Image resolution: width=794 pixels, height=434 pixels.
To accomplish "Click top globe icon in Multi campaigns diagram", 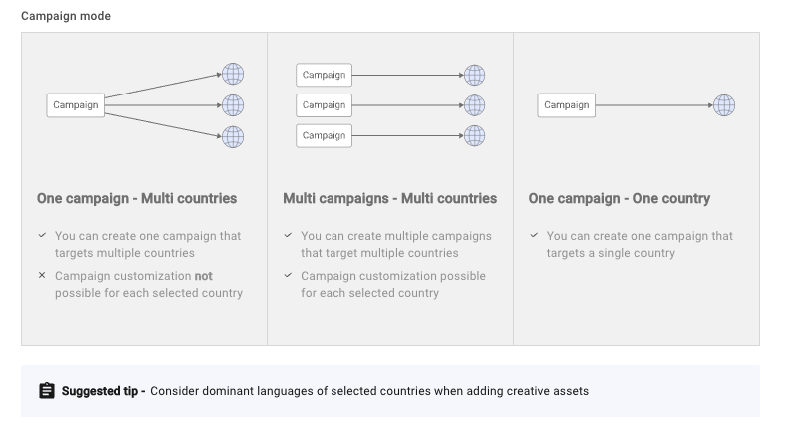I will (474, 75).
